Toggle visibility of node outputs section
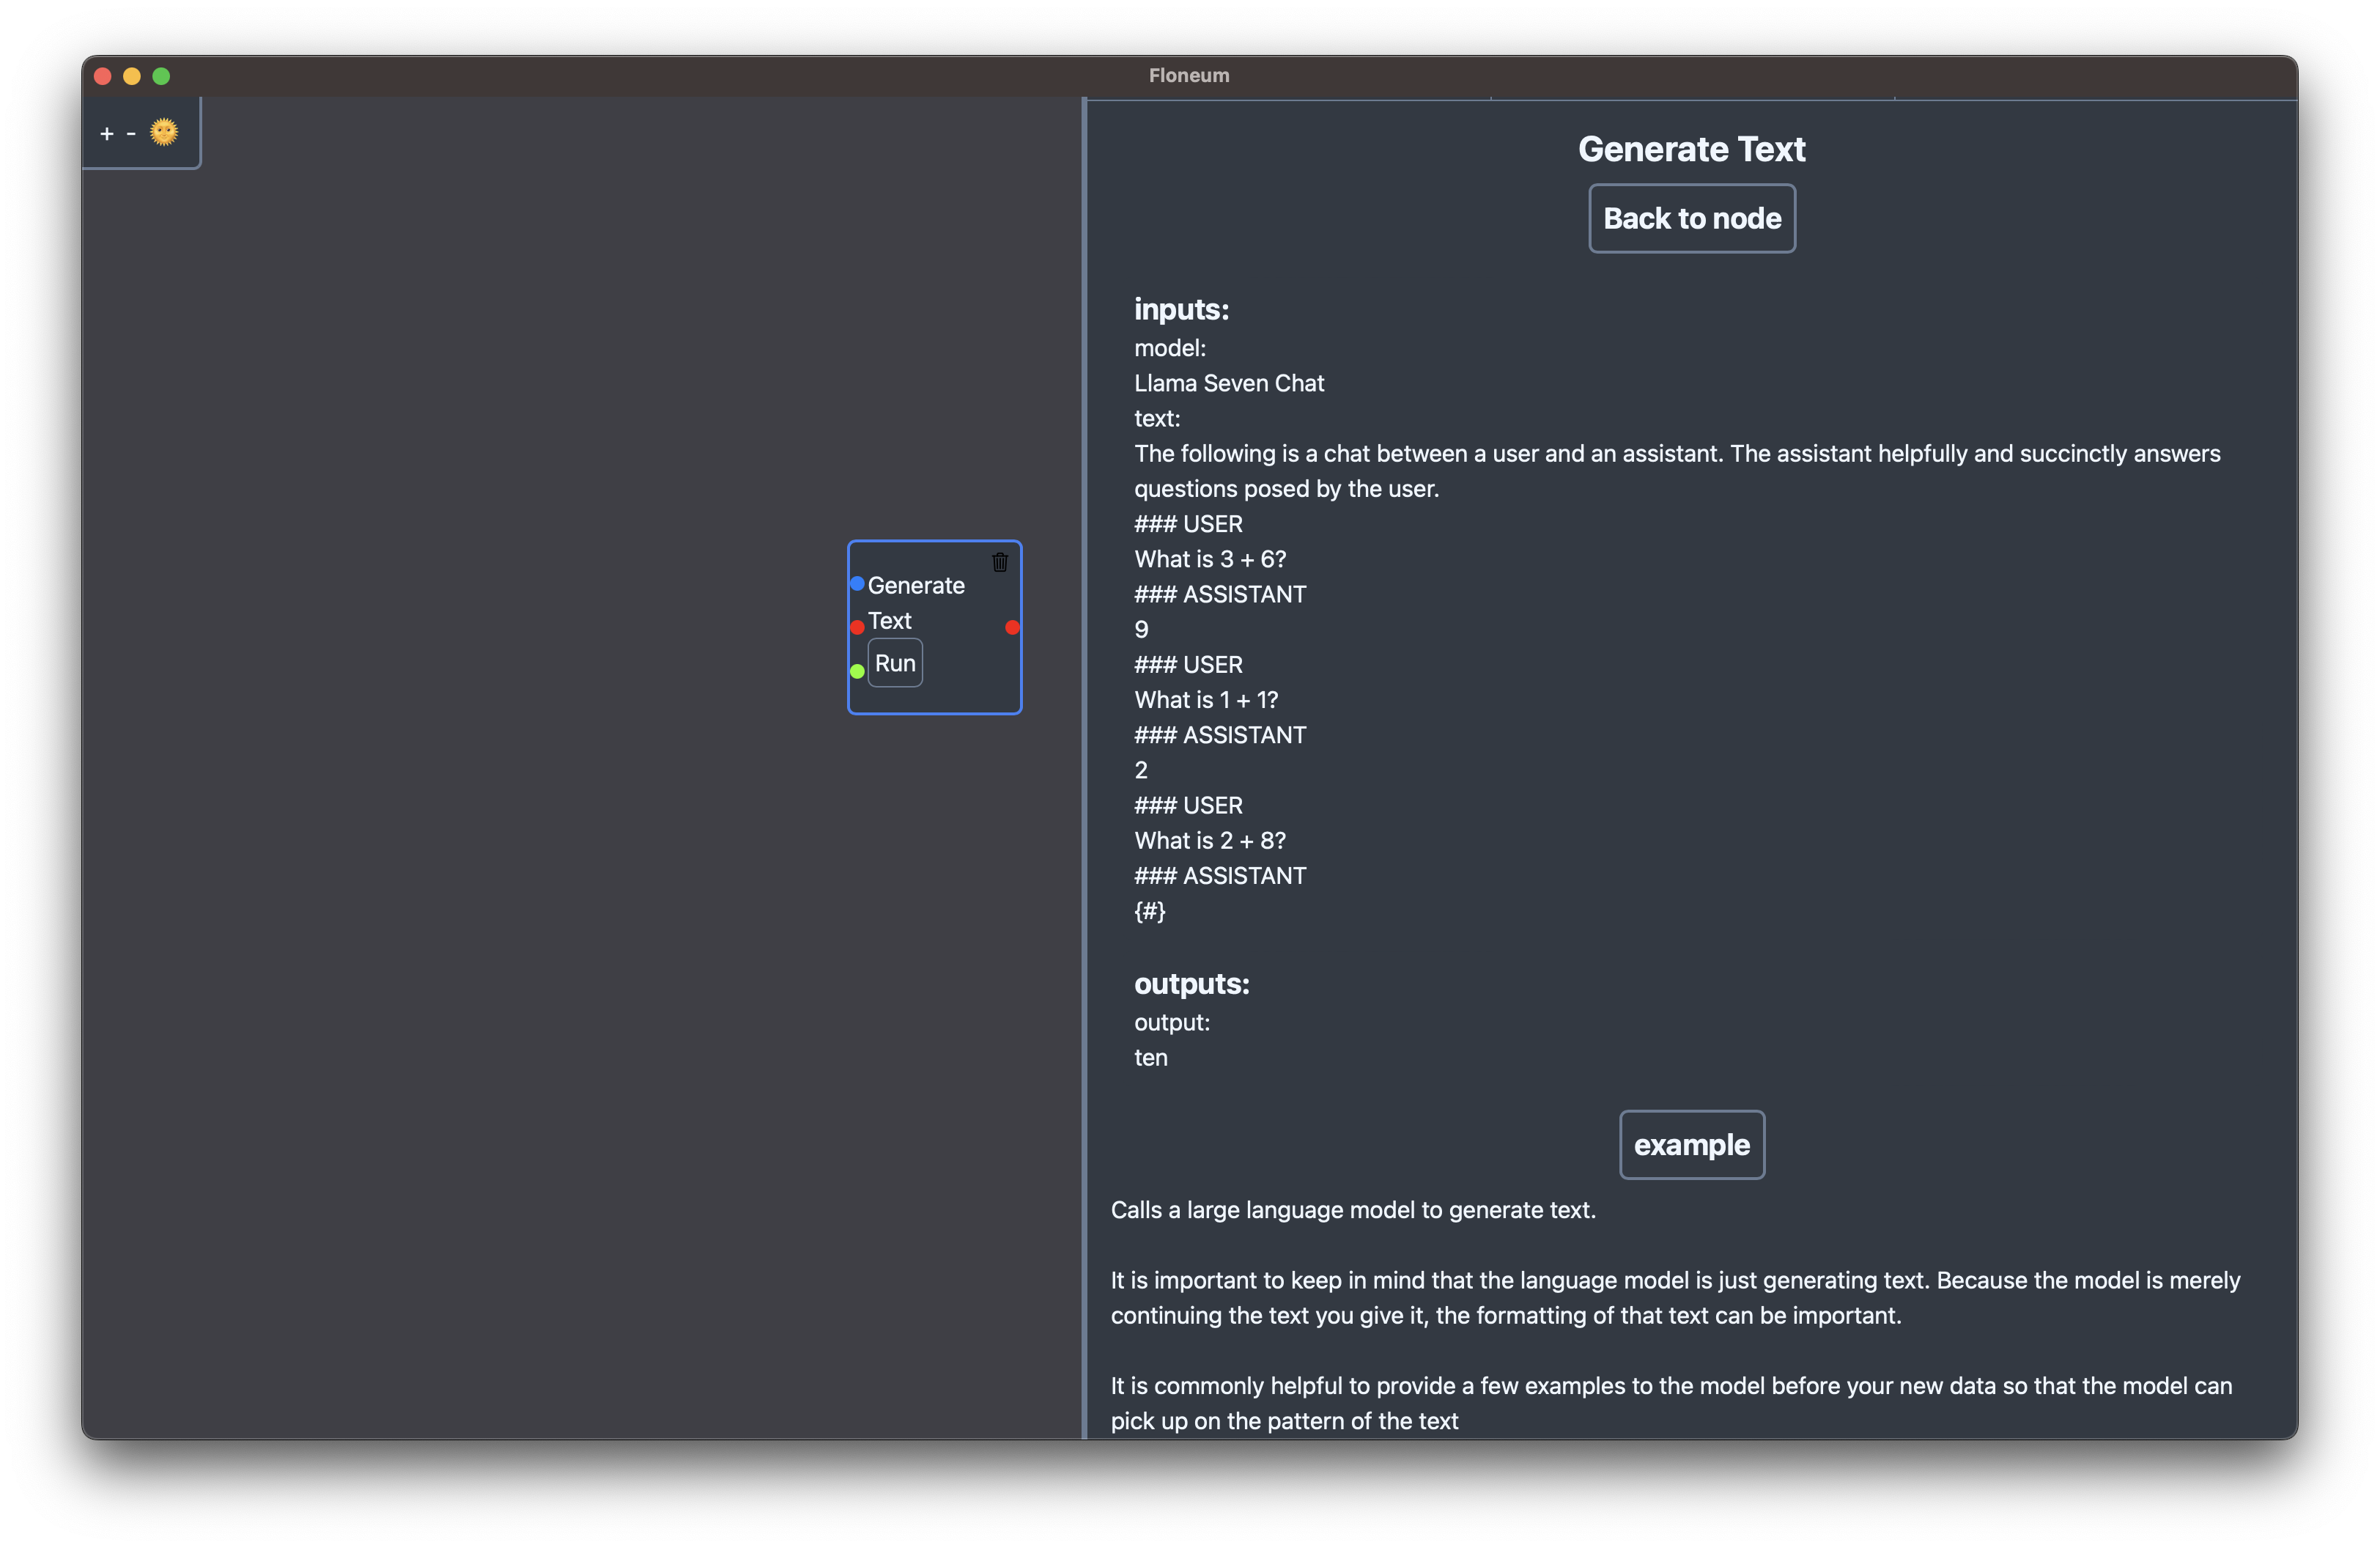2380x1548 pixels. pos(1191,982)
